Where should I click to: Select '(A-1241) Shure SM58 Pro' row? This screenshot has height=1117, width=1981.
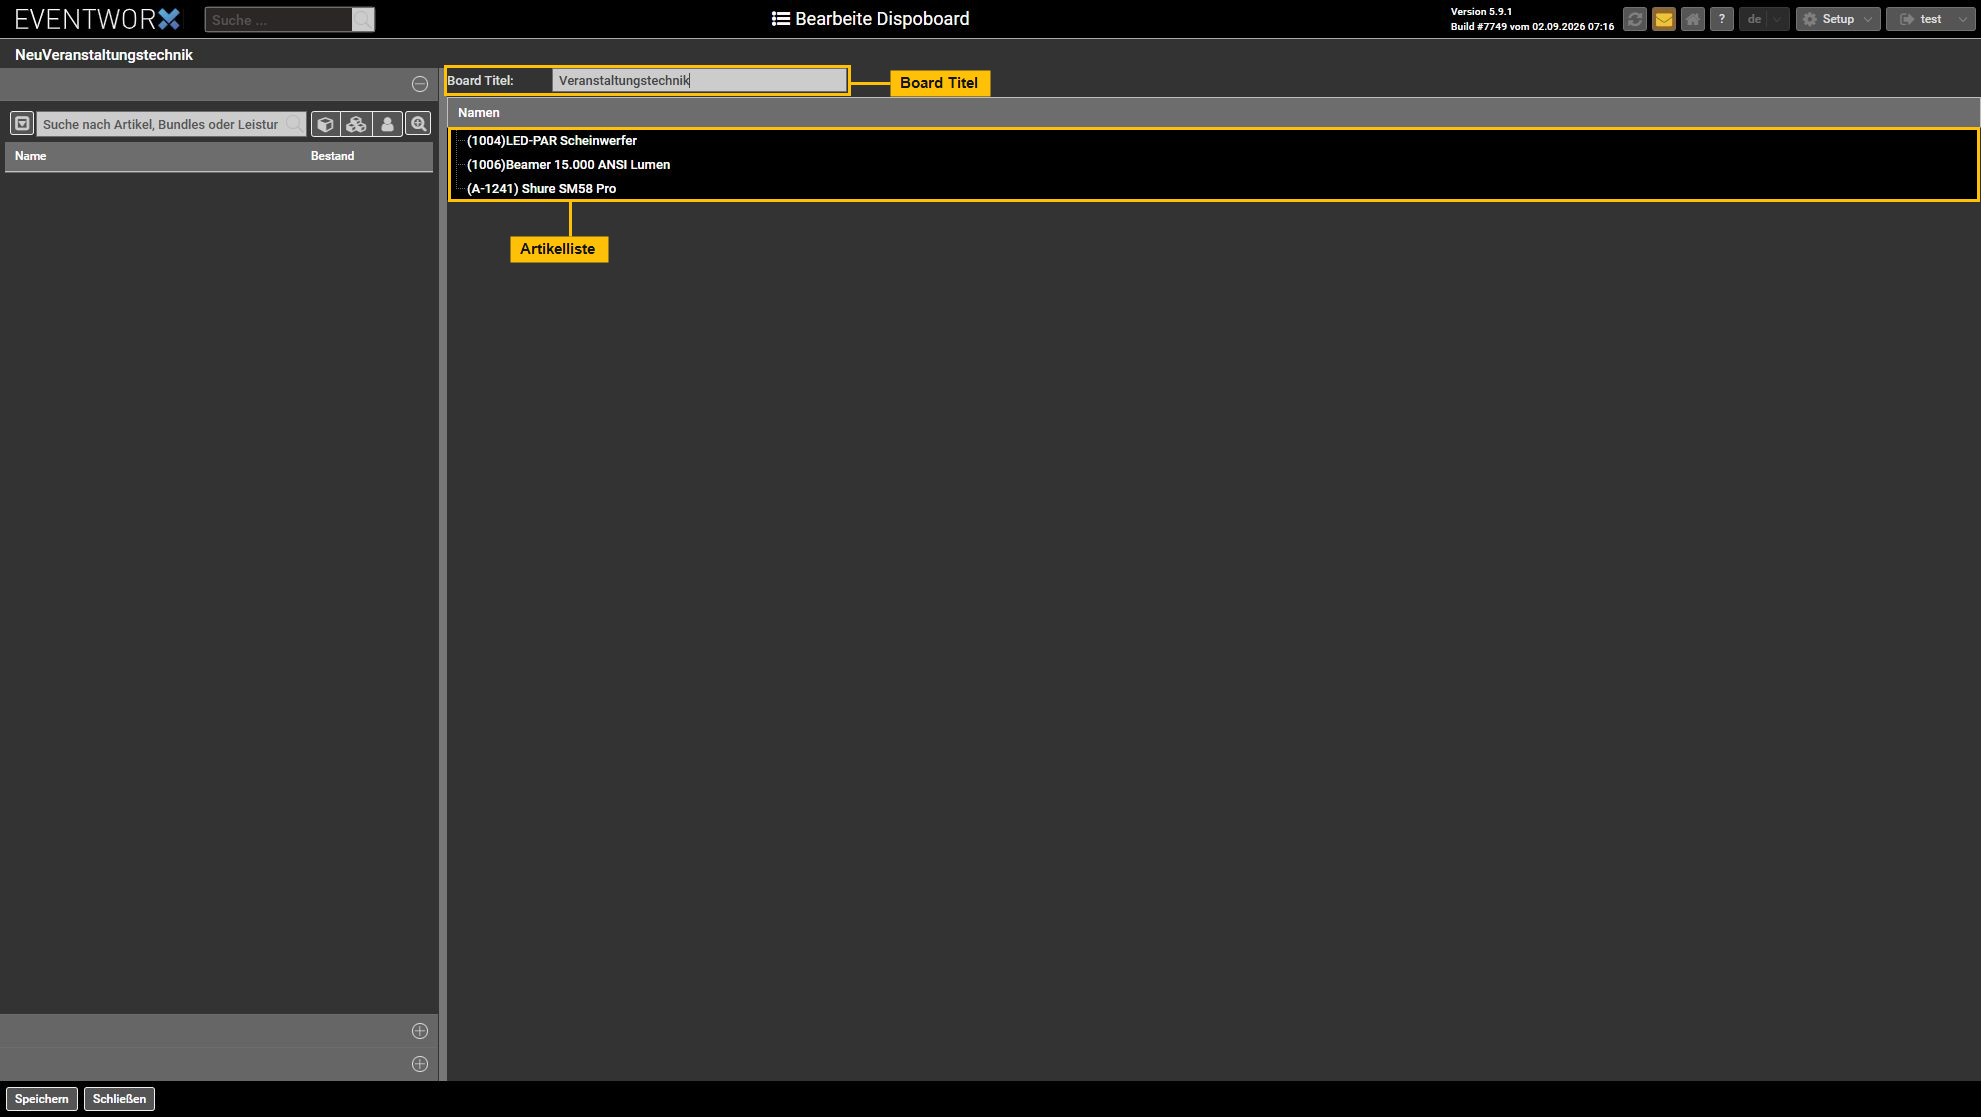click(x=1213, y=189)
